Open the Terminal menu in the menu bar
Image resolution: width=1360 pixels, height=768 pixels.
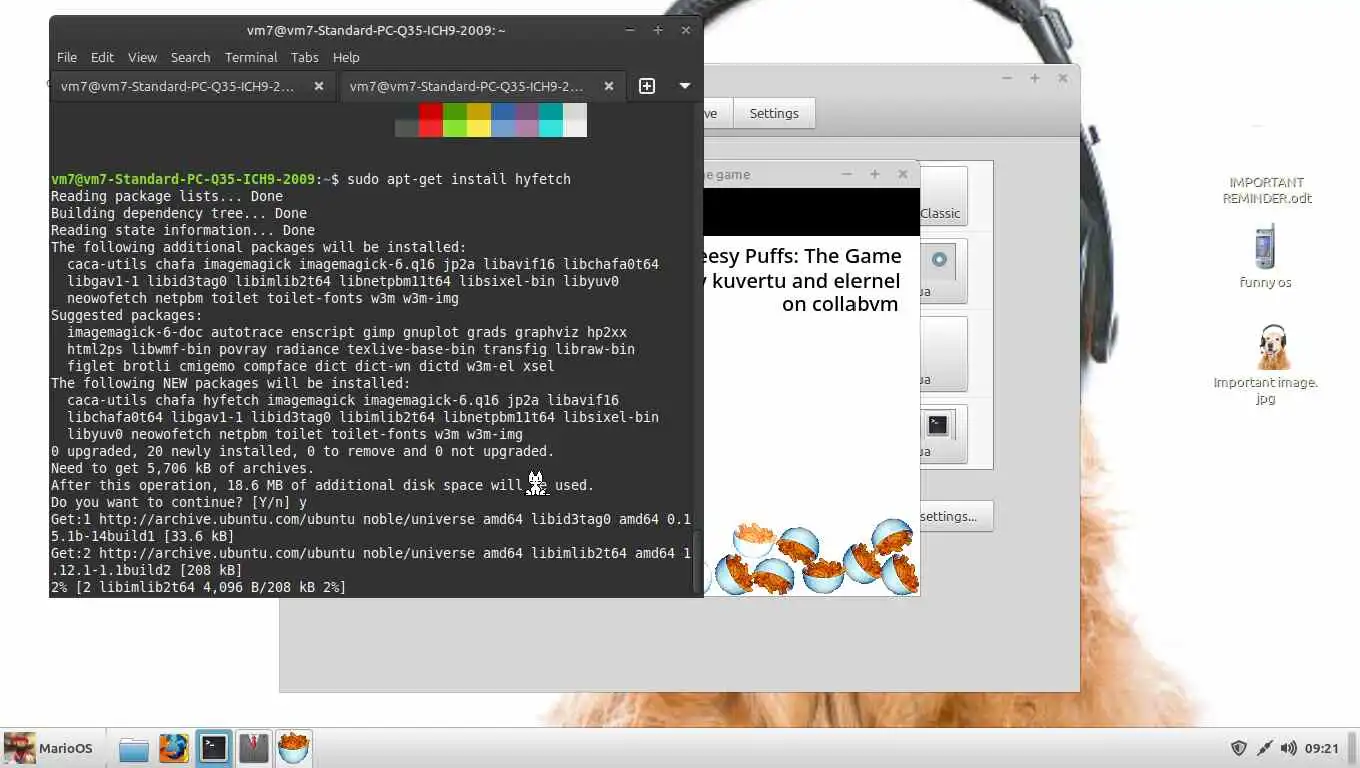coord(251,57)
